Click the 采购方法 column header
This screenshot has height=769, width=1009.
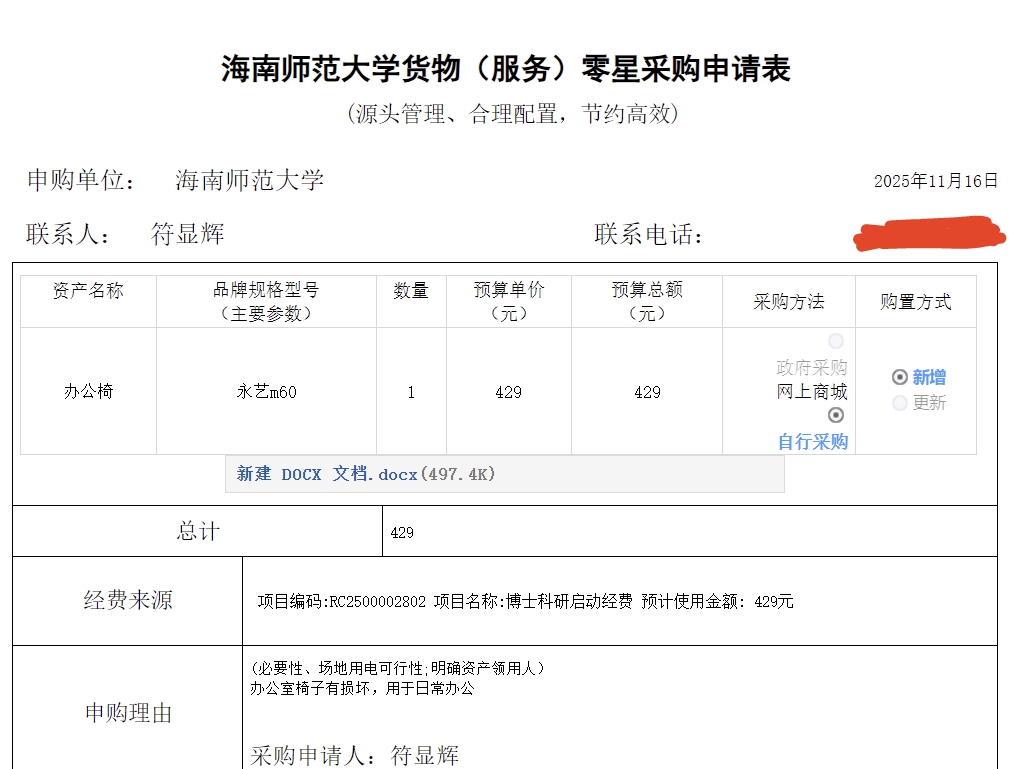(788, 302)
